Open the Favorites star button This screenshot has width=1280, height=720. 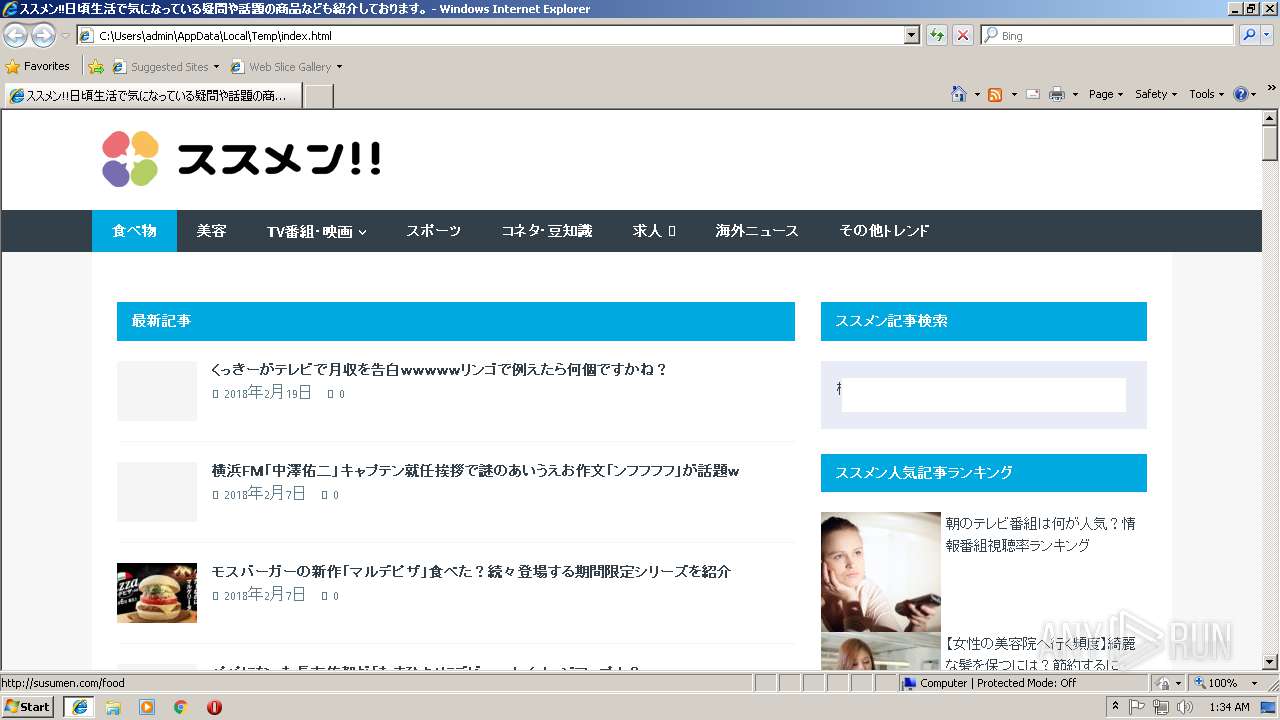[x=37, y=67]
